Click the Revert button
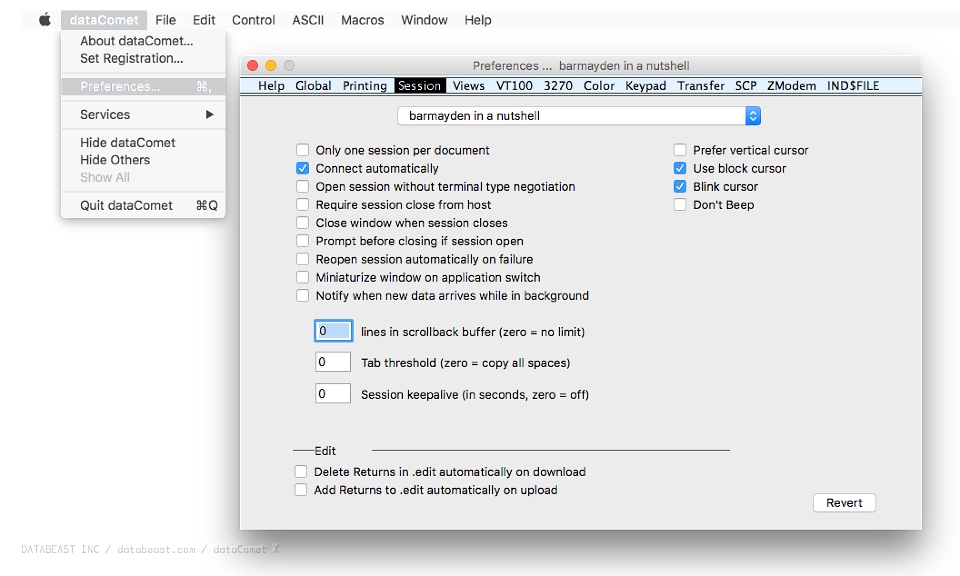Screen dimensions: 960x576 coord(844,503)
